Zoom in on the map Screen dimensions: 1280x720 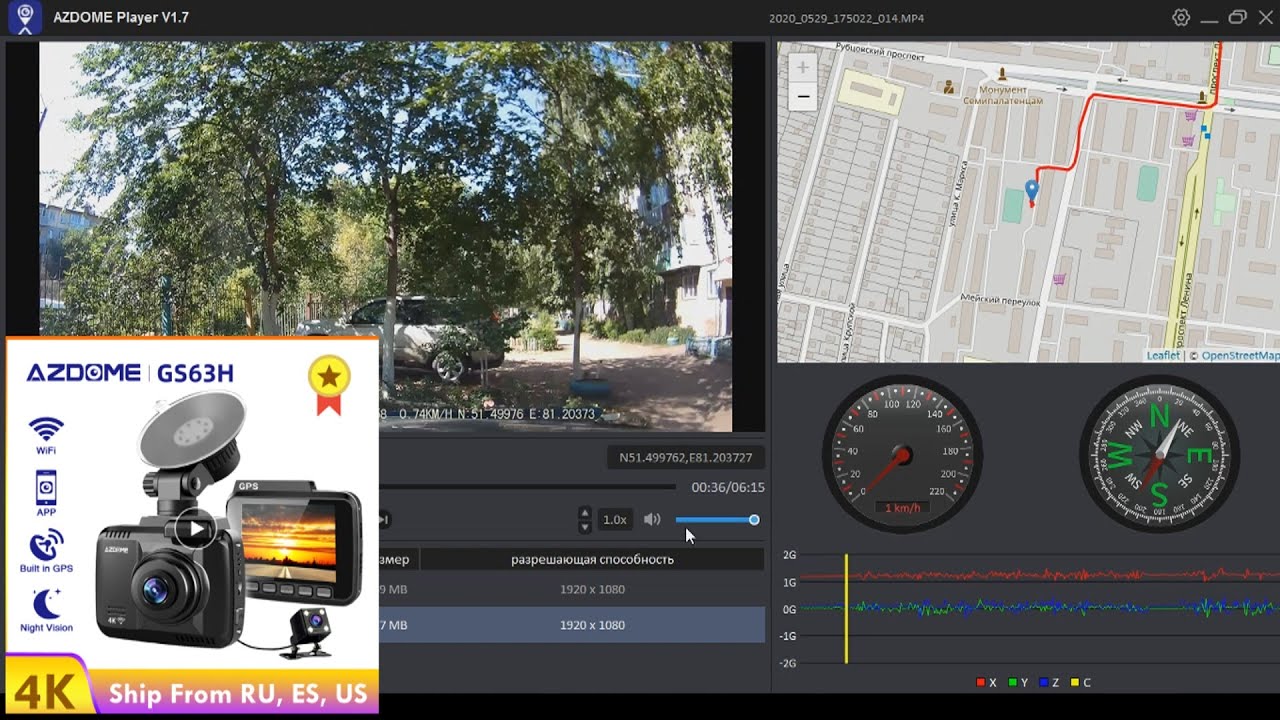coord(803,68)
